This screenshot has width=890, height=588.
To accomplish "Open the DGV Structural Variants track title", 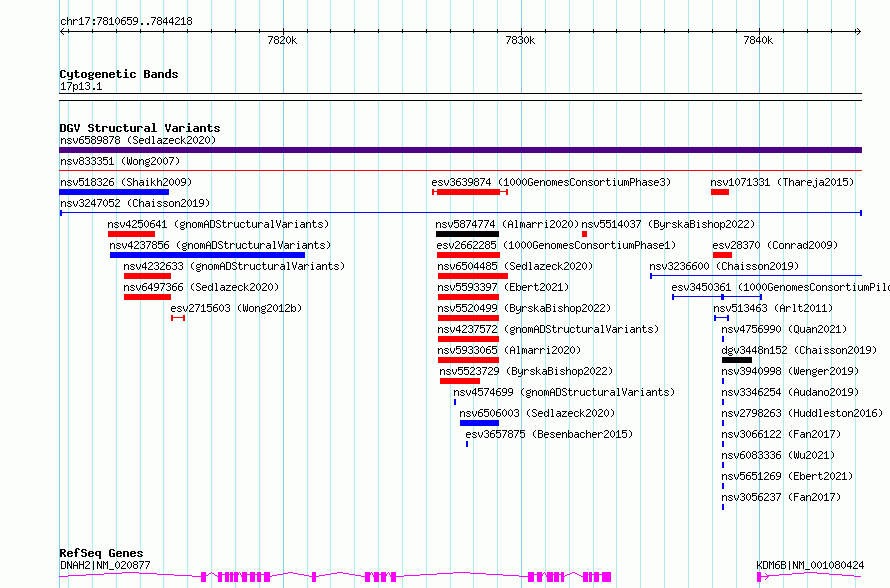I will [140, 128].
